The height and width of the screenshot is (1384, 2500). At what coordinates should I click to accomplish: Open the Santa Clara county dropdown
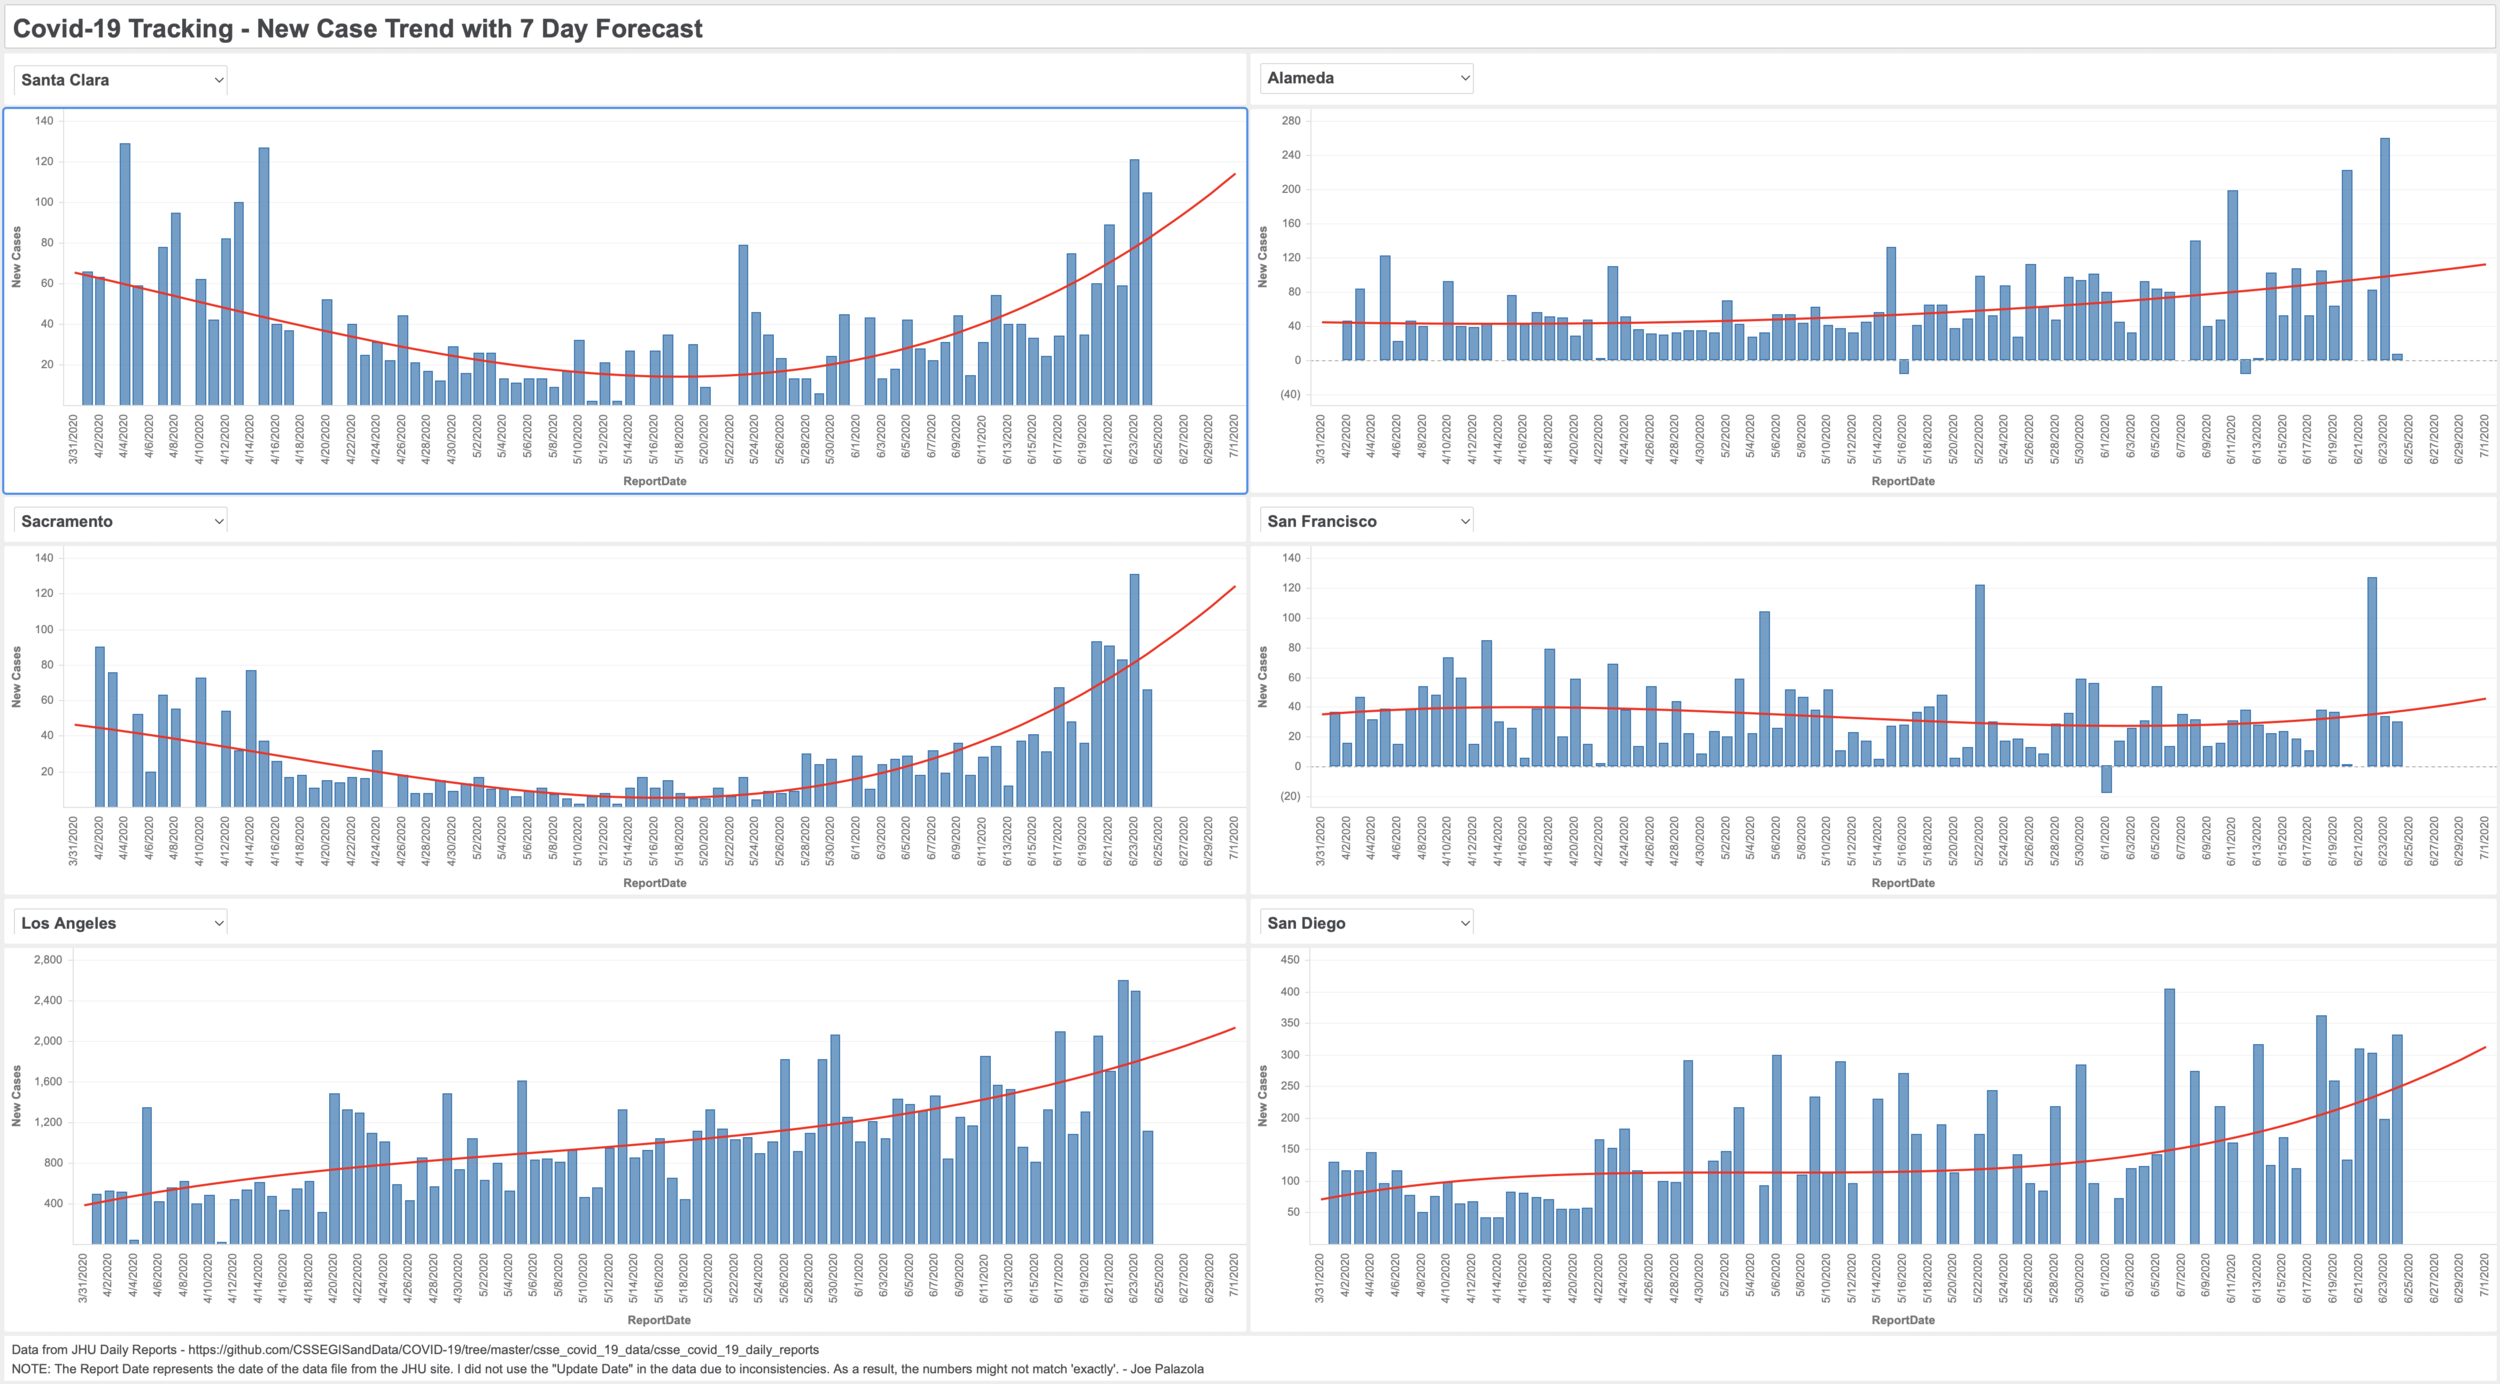pyautogui.click(x=120, y=80)
